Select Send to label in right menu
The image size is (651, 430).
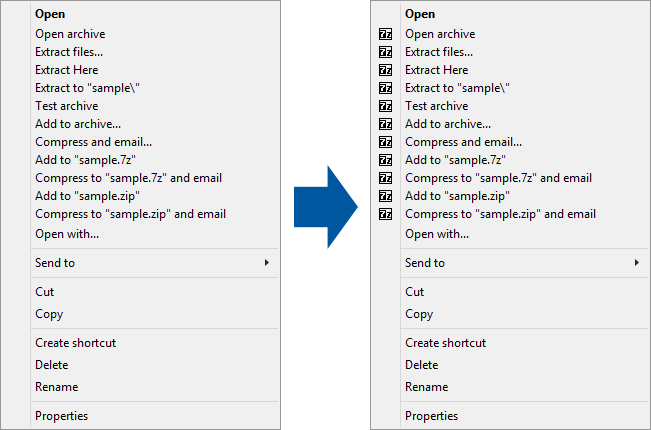tap(425, 263)
